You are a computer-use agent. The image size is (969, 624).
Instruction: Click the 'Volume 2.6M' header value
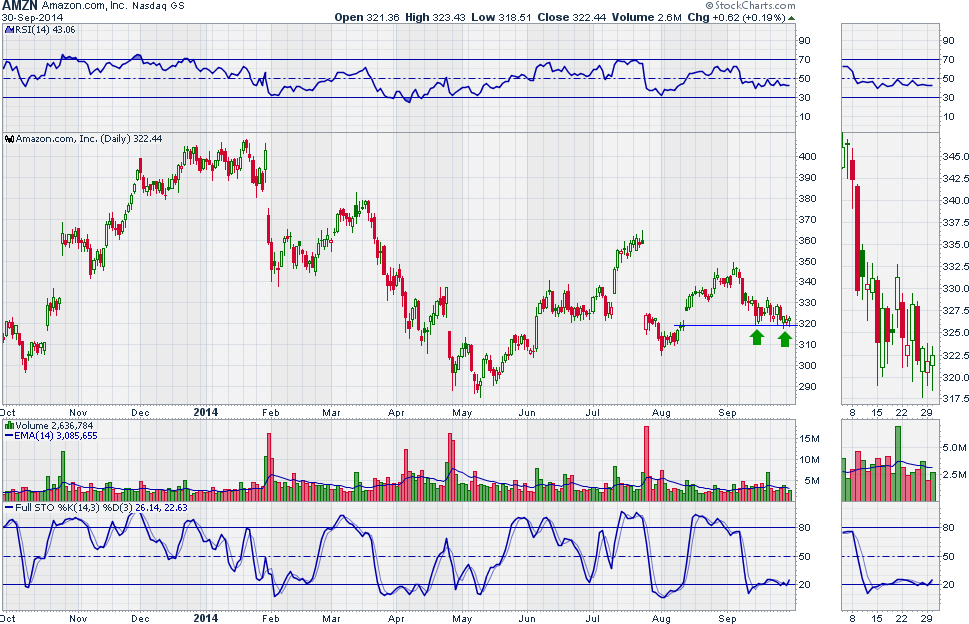click(x=646, y=17)
